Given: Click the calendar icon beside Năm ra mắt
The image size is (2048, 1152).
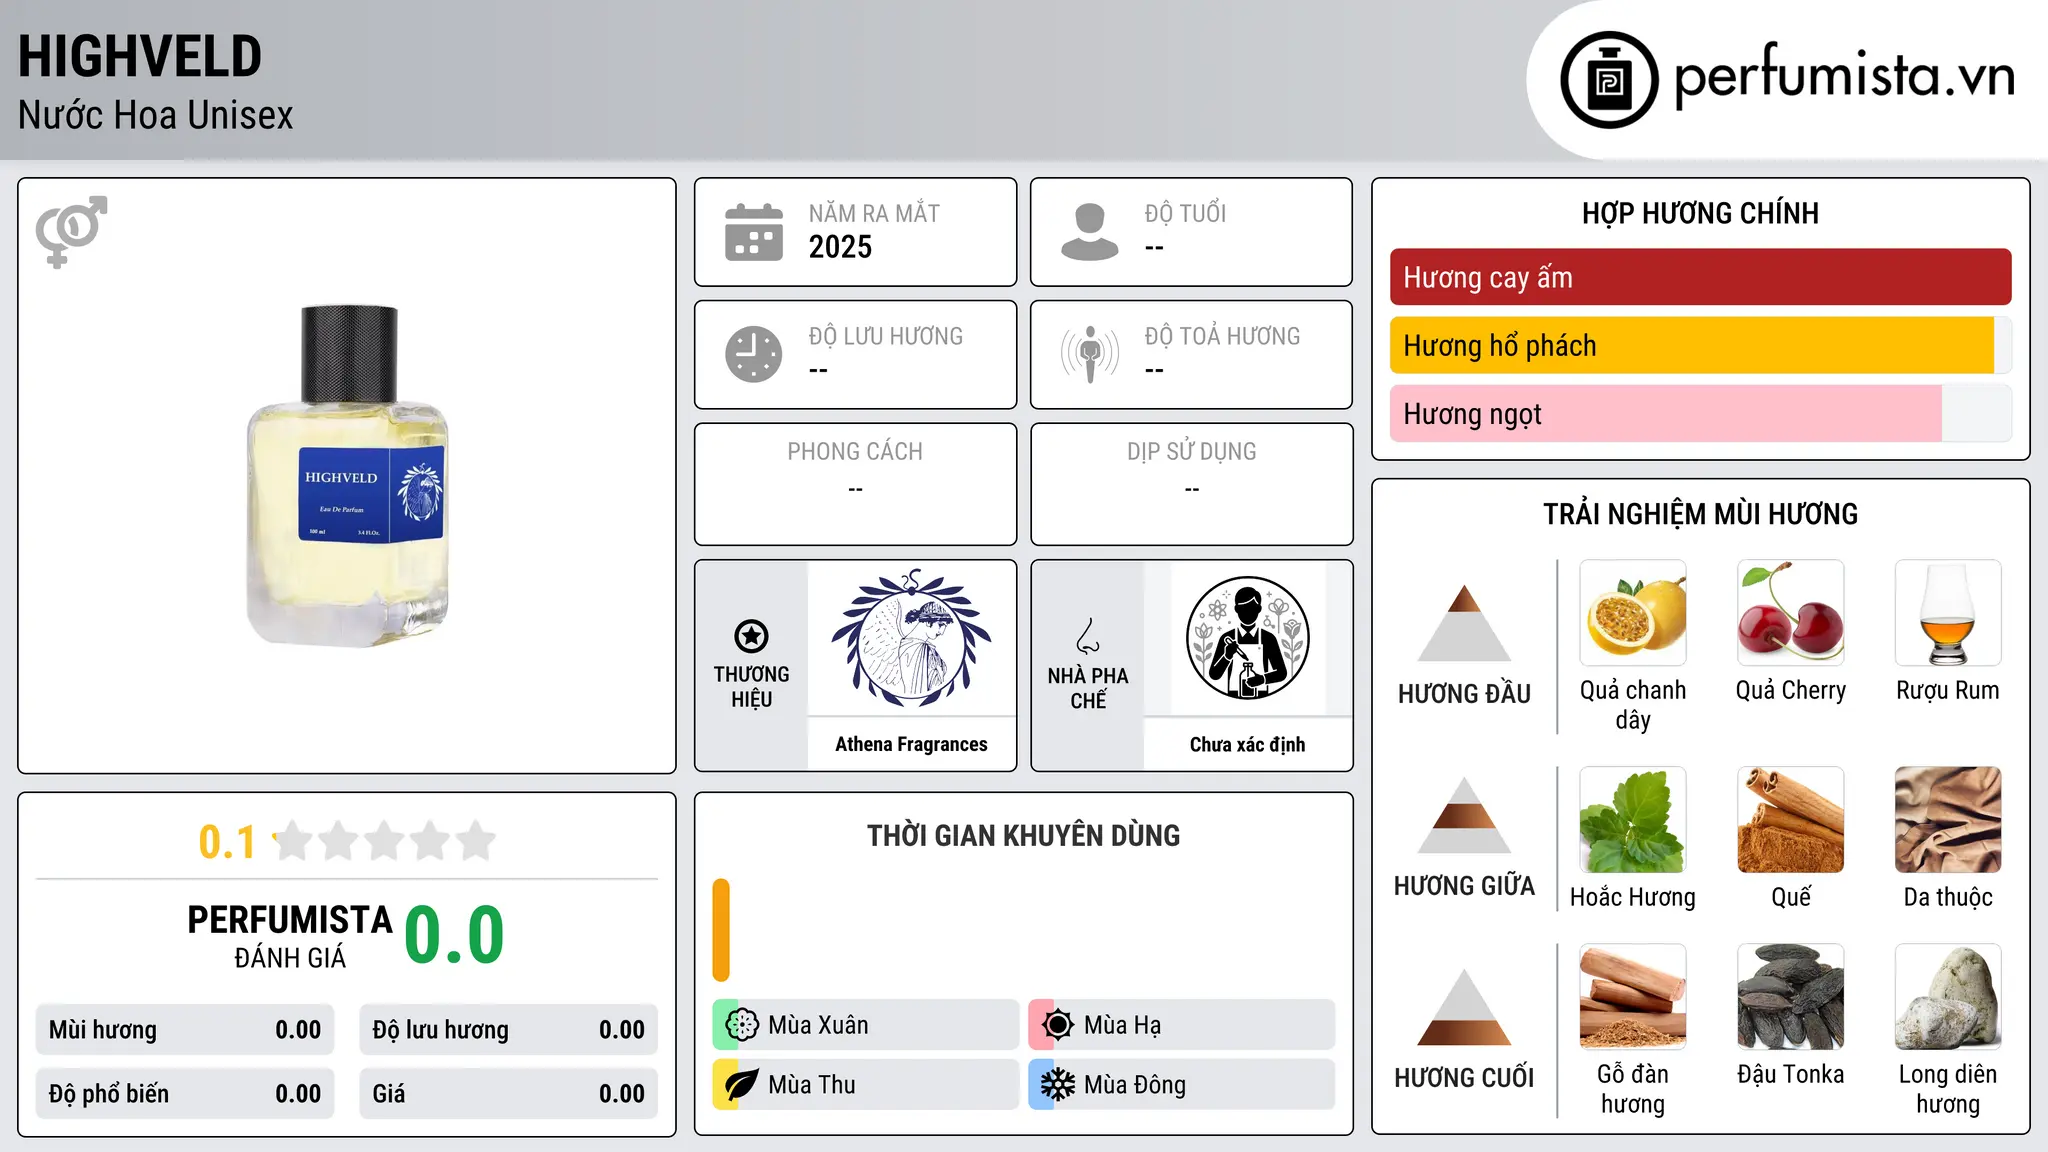Looking at the screenshot, I should point(754,232).
